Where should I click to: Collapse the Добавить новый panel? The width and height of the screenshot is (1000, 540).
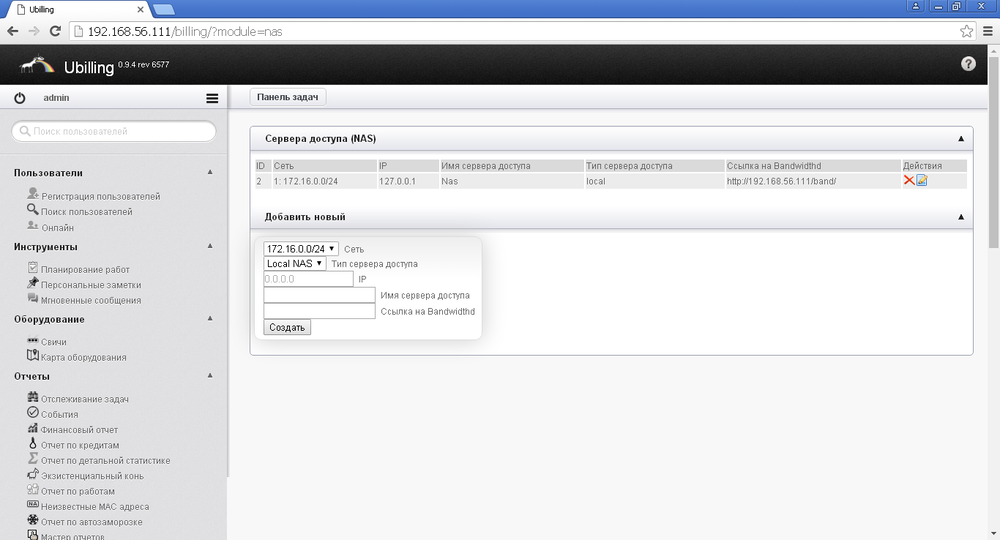point(960,217)
